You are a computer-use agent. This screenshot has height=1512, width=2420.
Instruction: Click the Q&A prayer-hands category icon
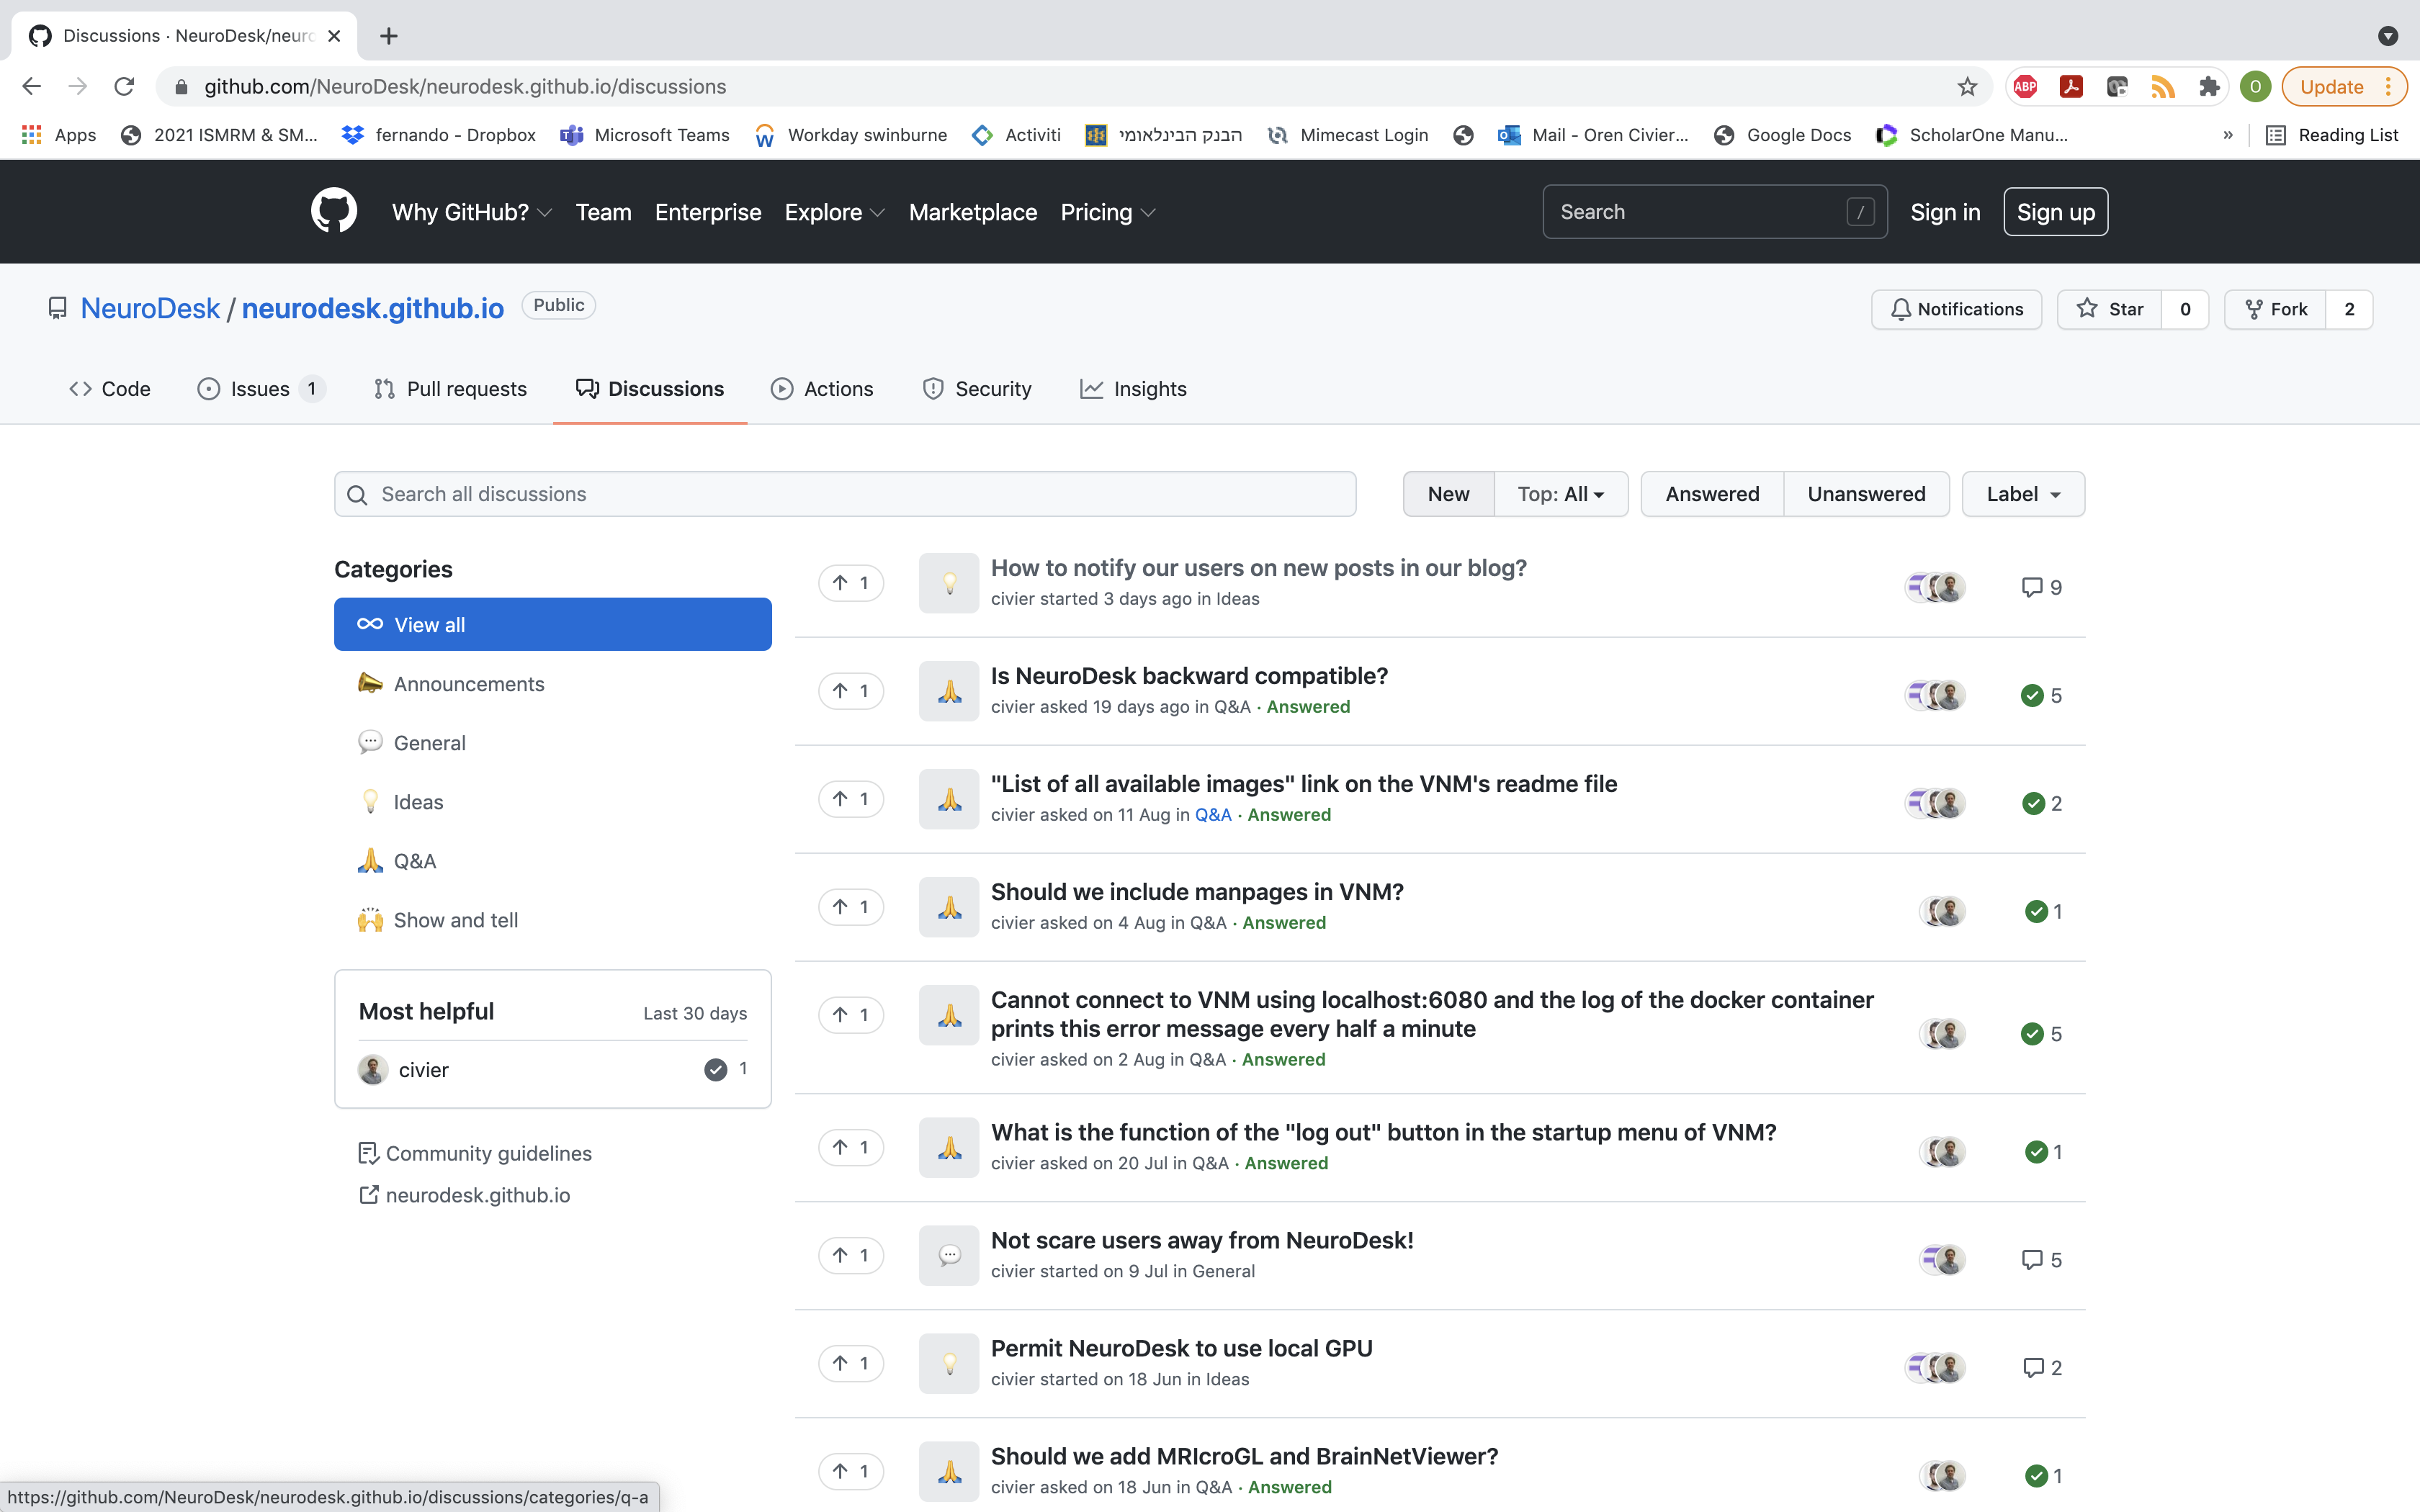[x=370, y=860]
